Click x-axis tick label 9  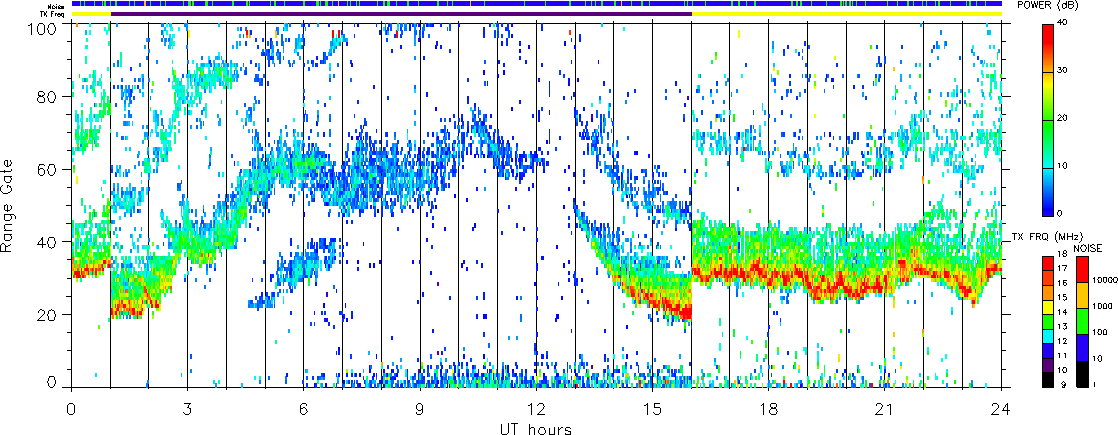tap(420, 409)
